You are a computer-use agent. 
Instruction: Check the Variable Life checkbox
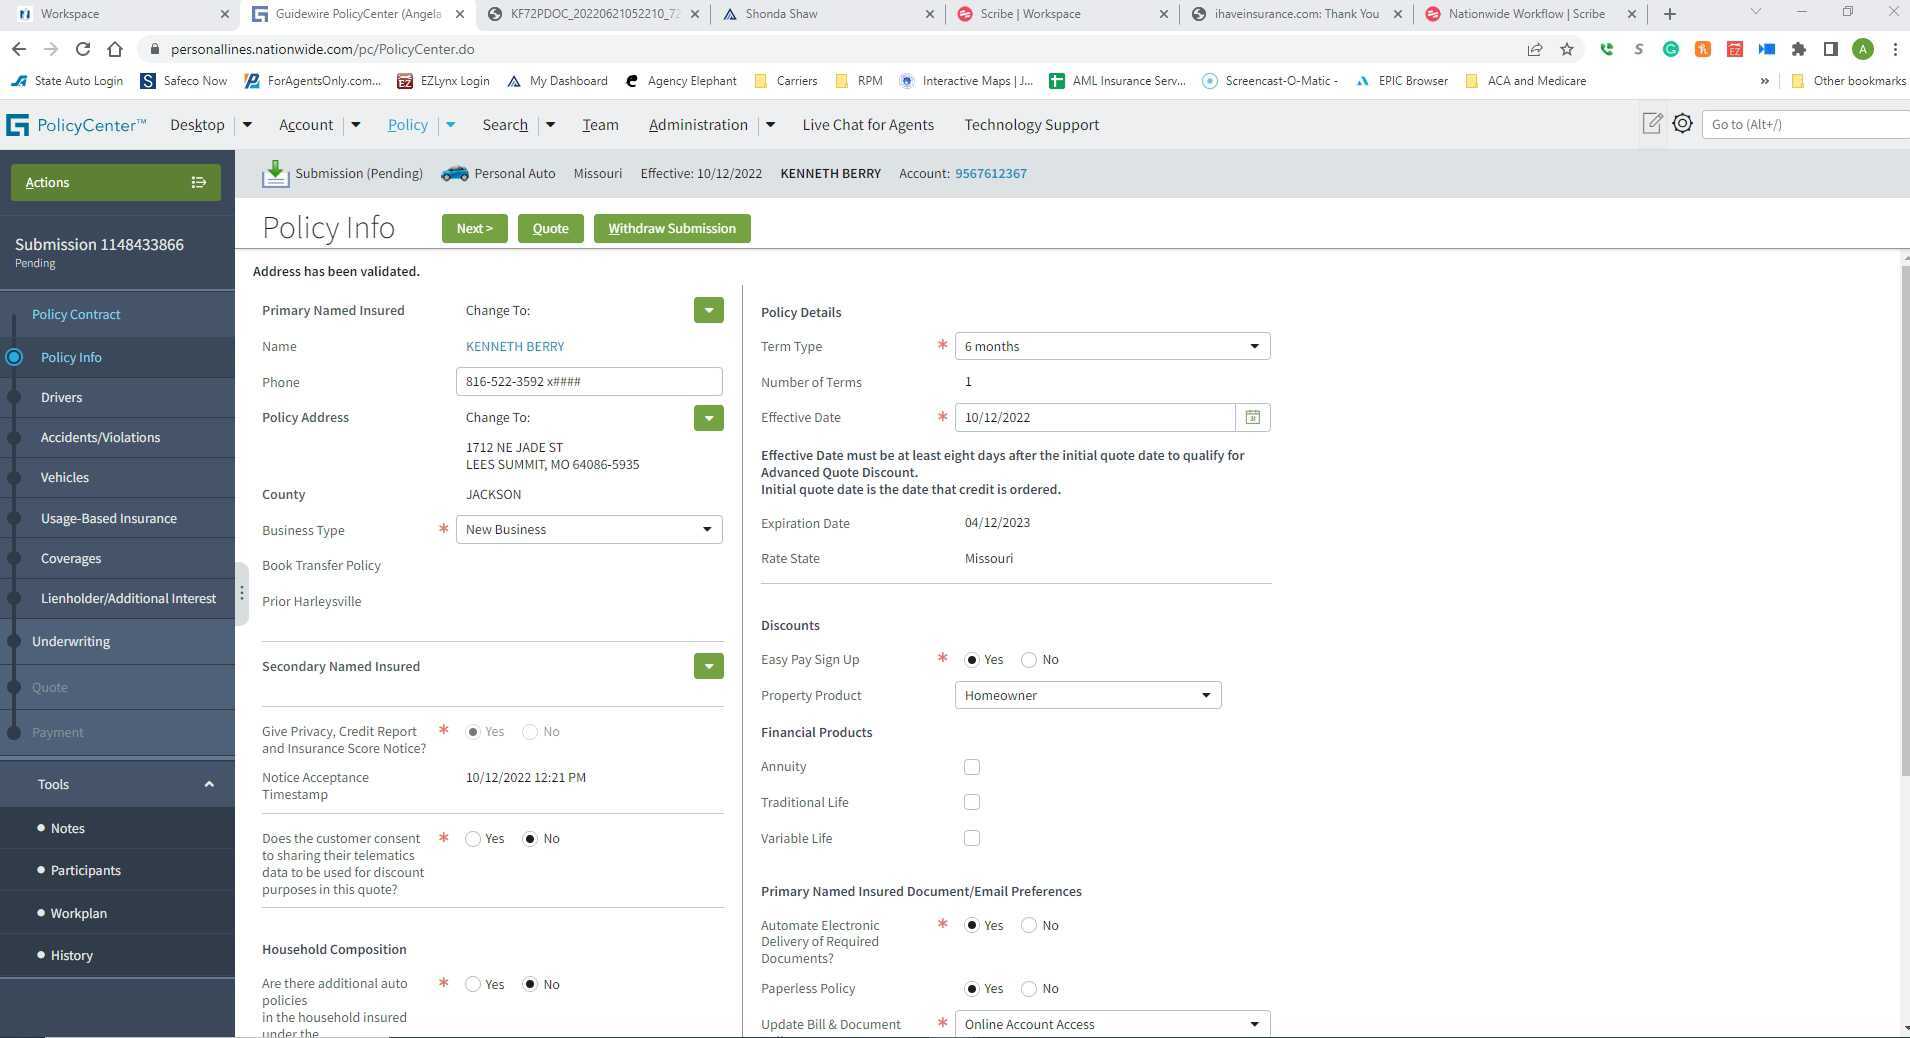[x=971, y=838]
